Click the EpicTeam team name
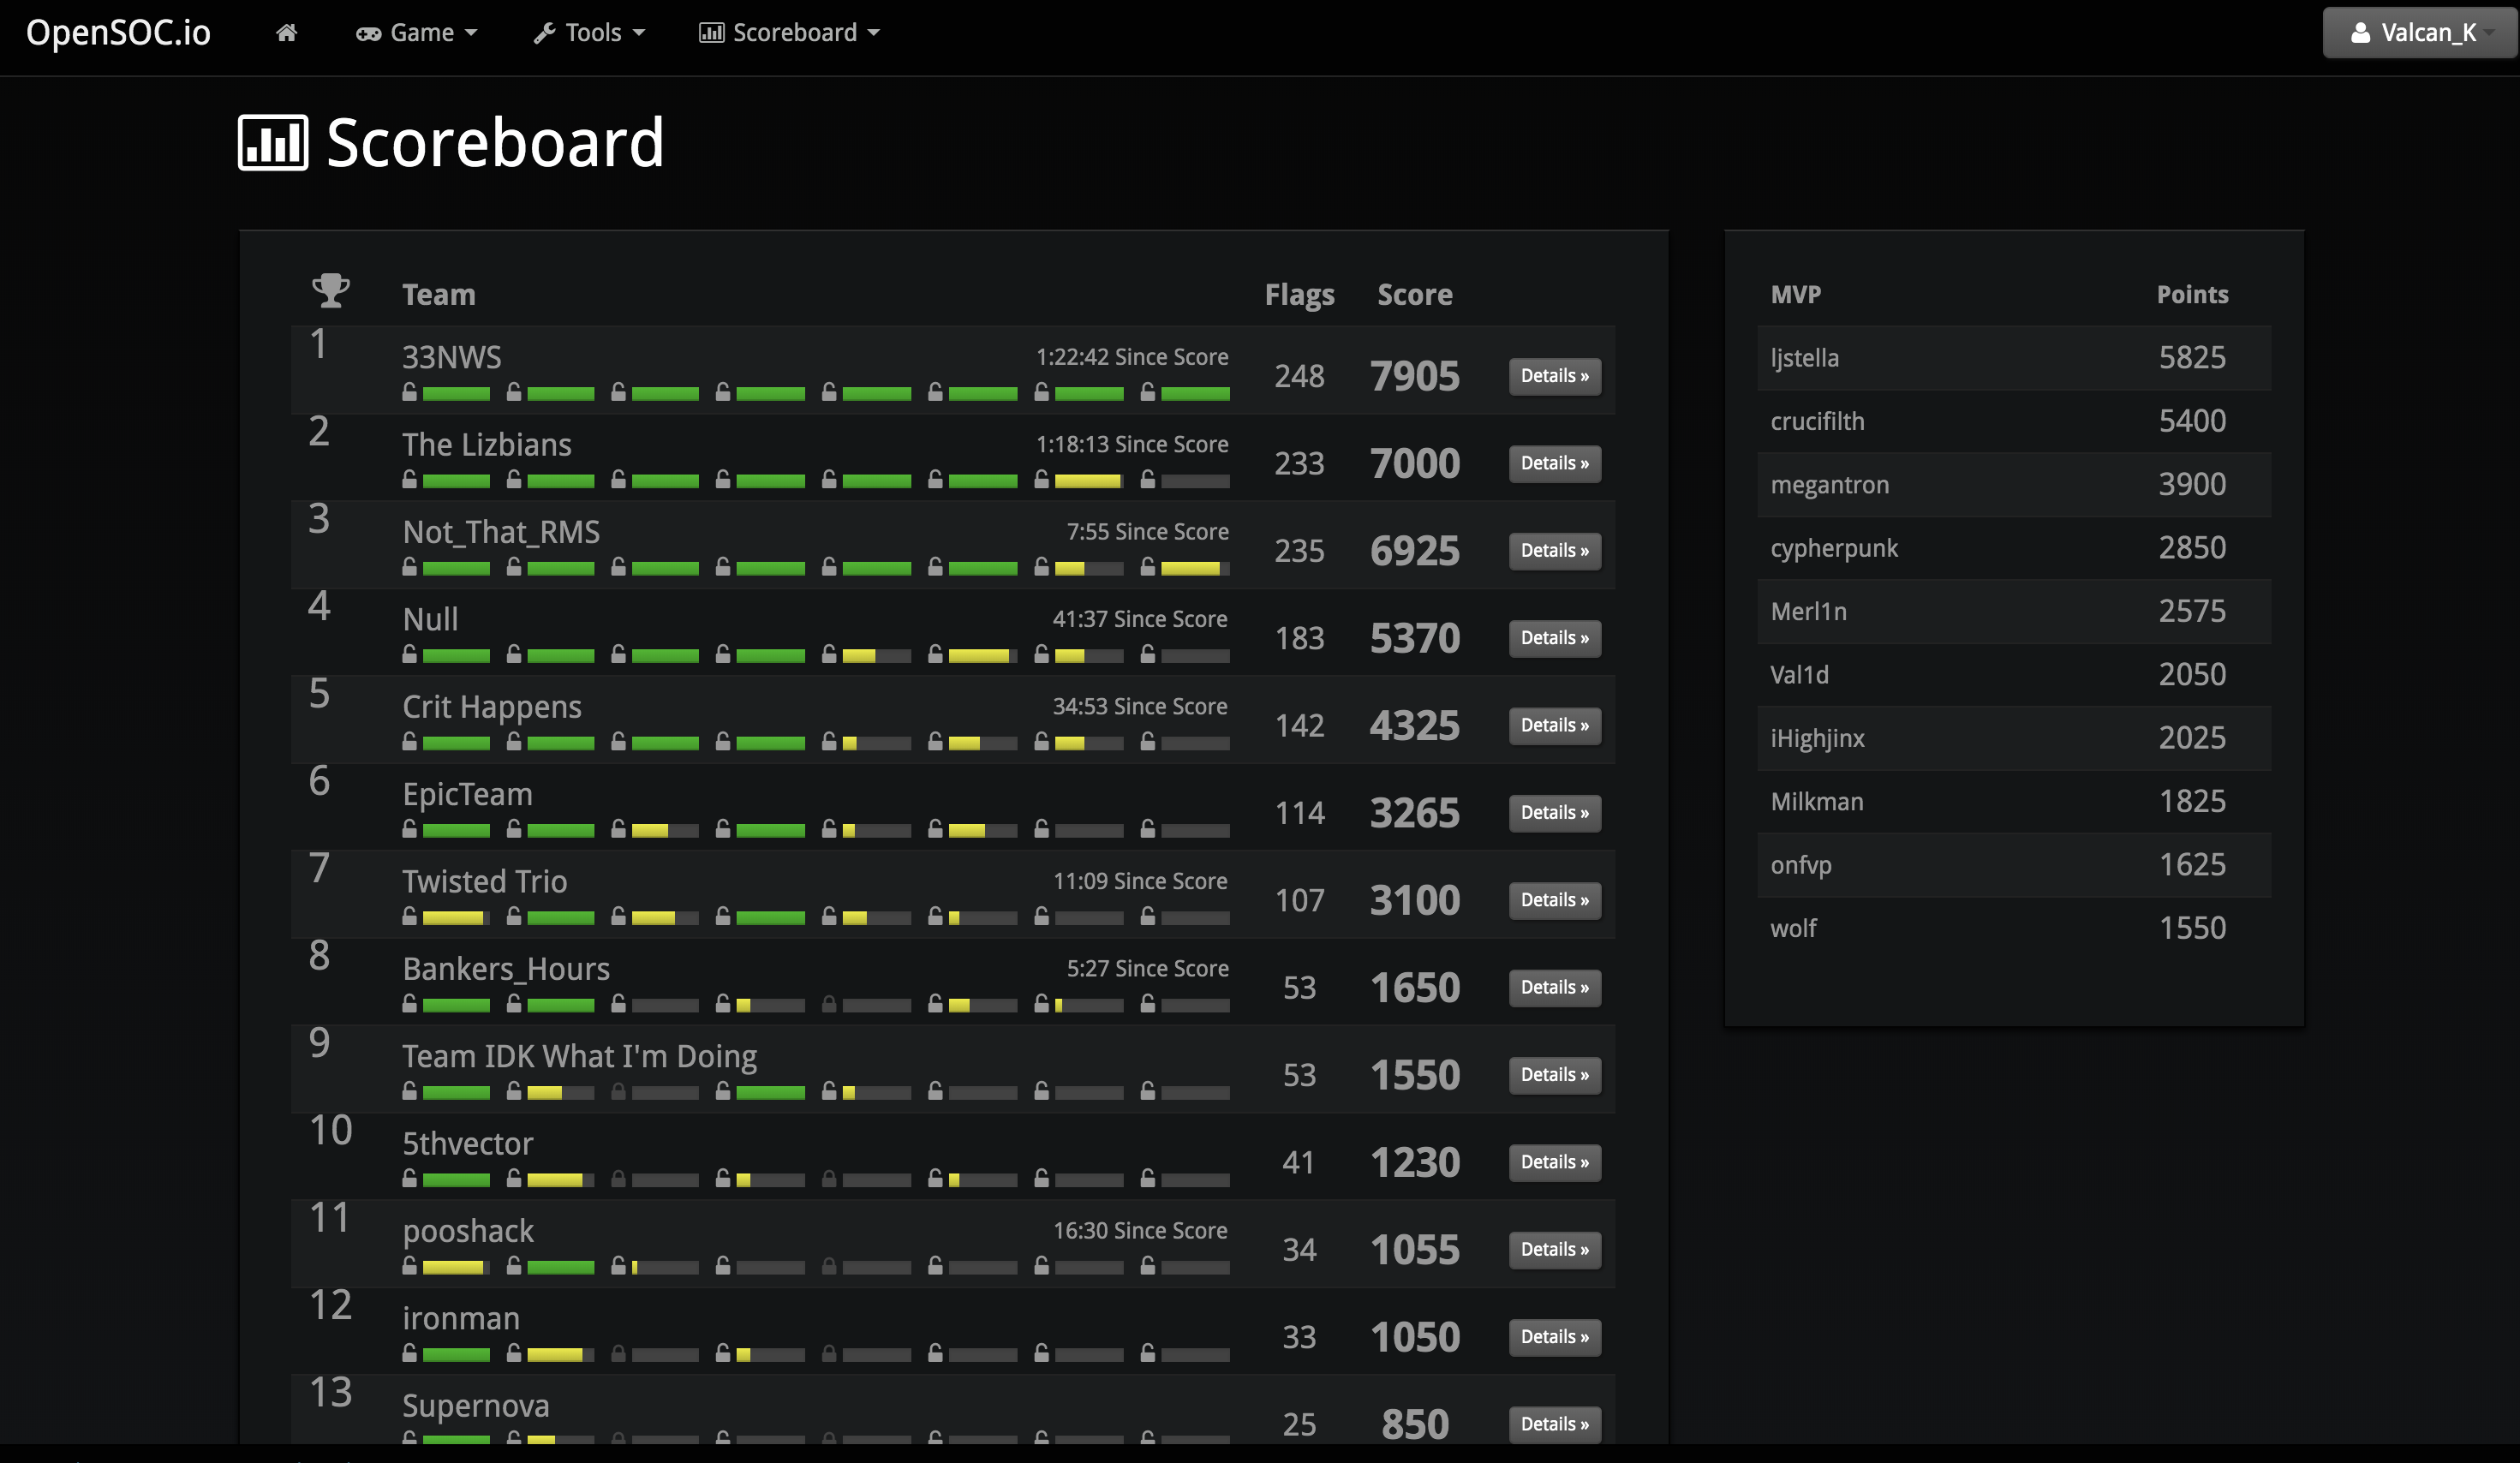The width and height of the screenshot is (2520, 1463). pos(467,795)
